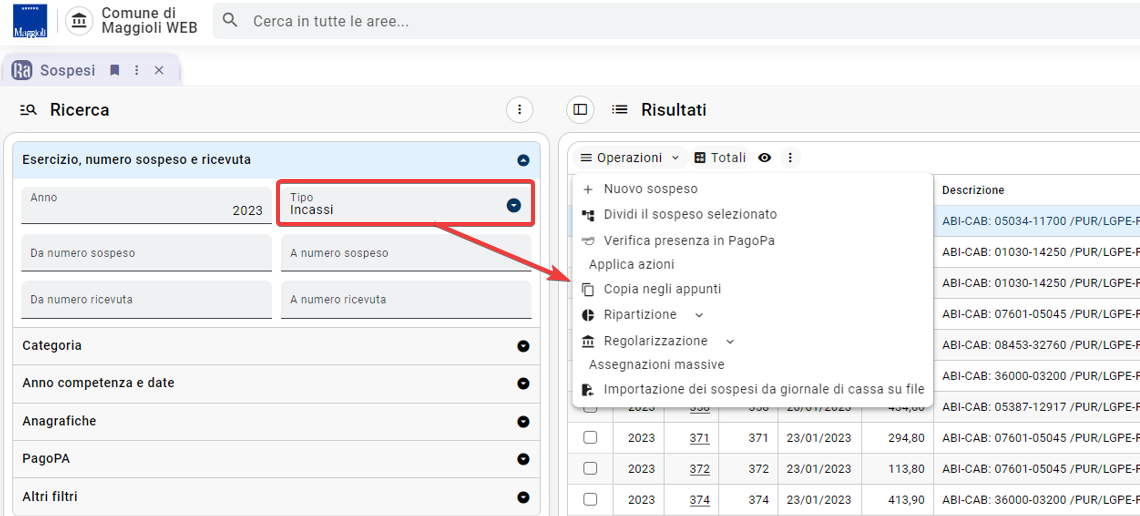
Task: Open the three-dot menu beside Totali
Action: coord(790,158)
